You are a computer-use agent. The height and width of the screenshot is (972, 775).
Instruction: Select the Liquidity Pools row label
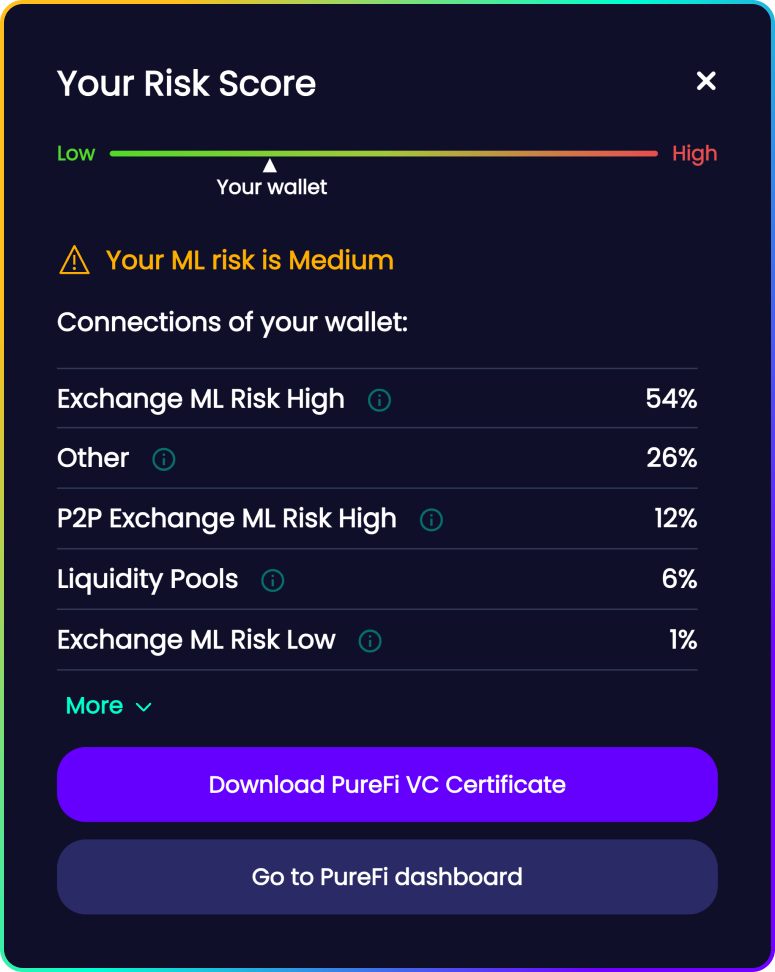click(148, 580)
